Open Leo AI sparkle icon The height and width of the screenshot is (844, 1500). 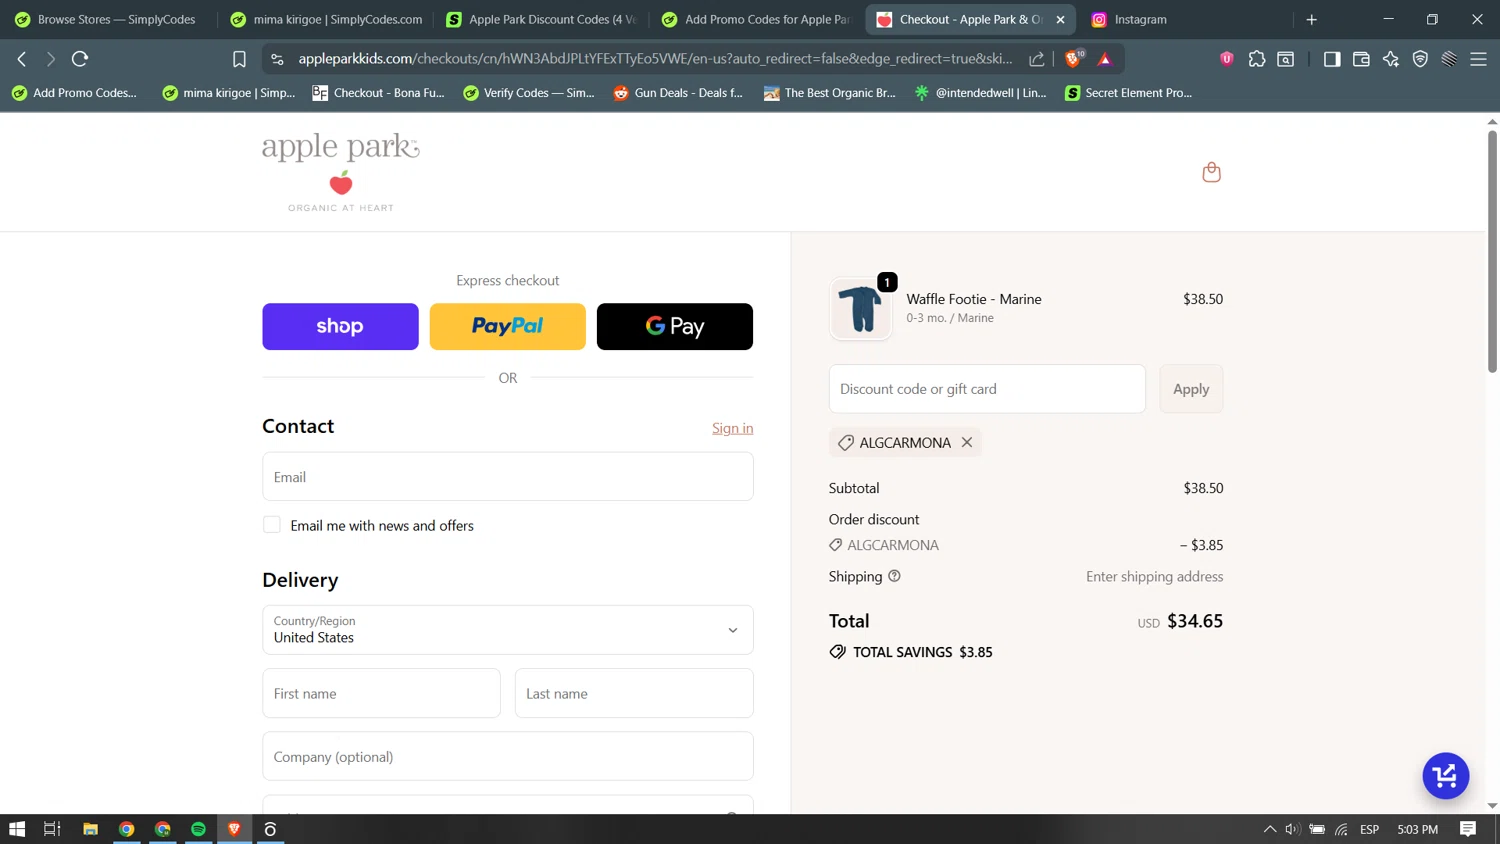[x=1391, y=59]
